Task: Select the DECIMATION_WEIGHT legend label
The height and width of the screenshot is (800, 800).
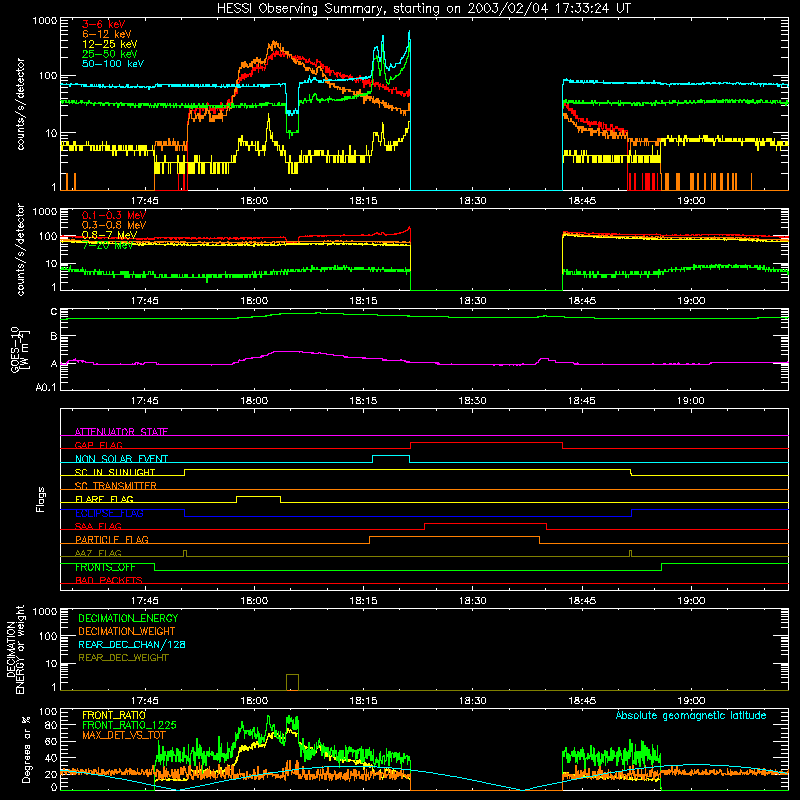Action: (127, 631)
